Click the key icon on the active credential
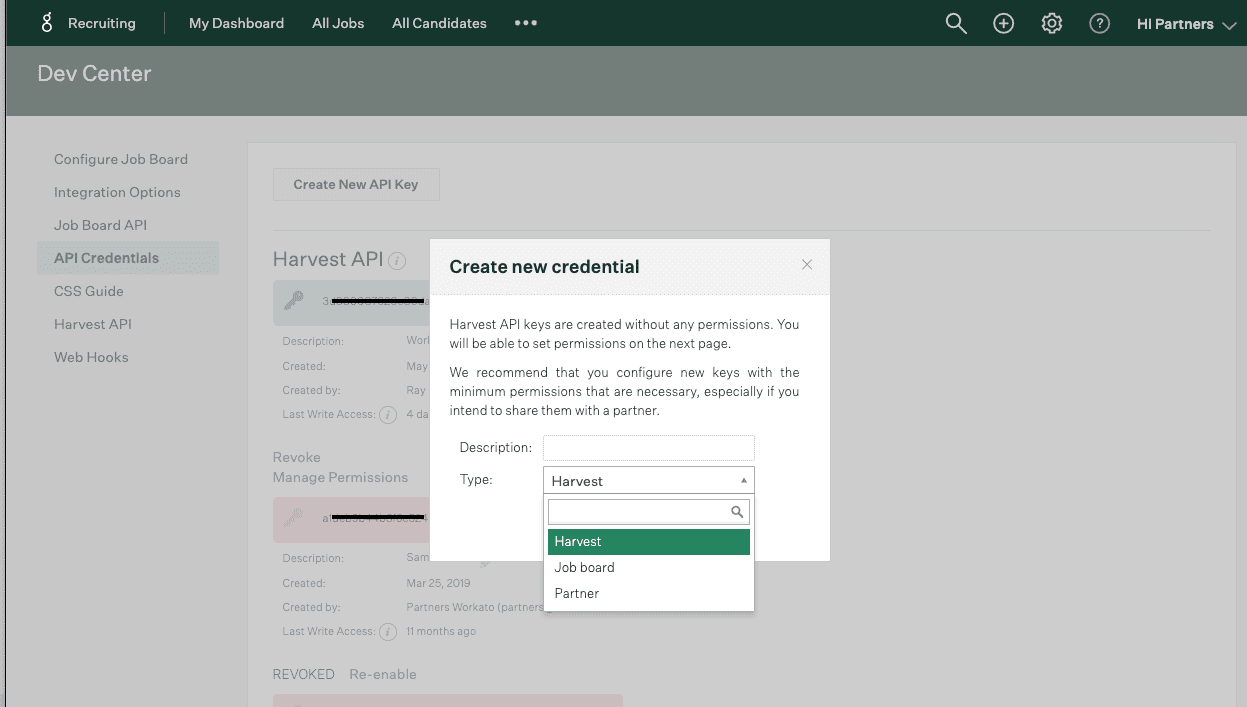The height and width of the screenshot is (707, 1247). point(291,301)
